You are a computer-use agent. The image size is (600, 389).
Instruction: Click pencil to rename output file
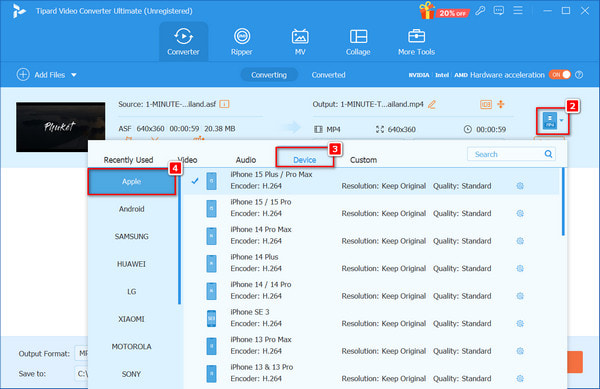(x=432, y=104)
